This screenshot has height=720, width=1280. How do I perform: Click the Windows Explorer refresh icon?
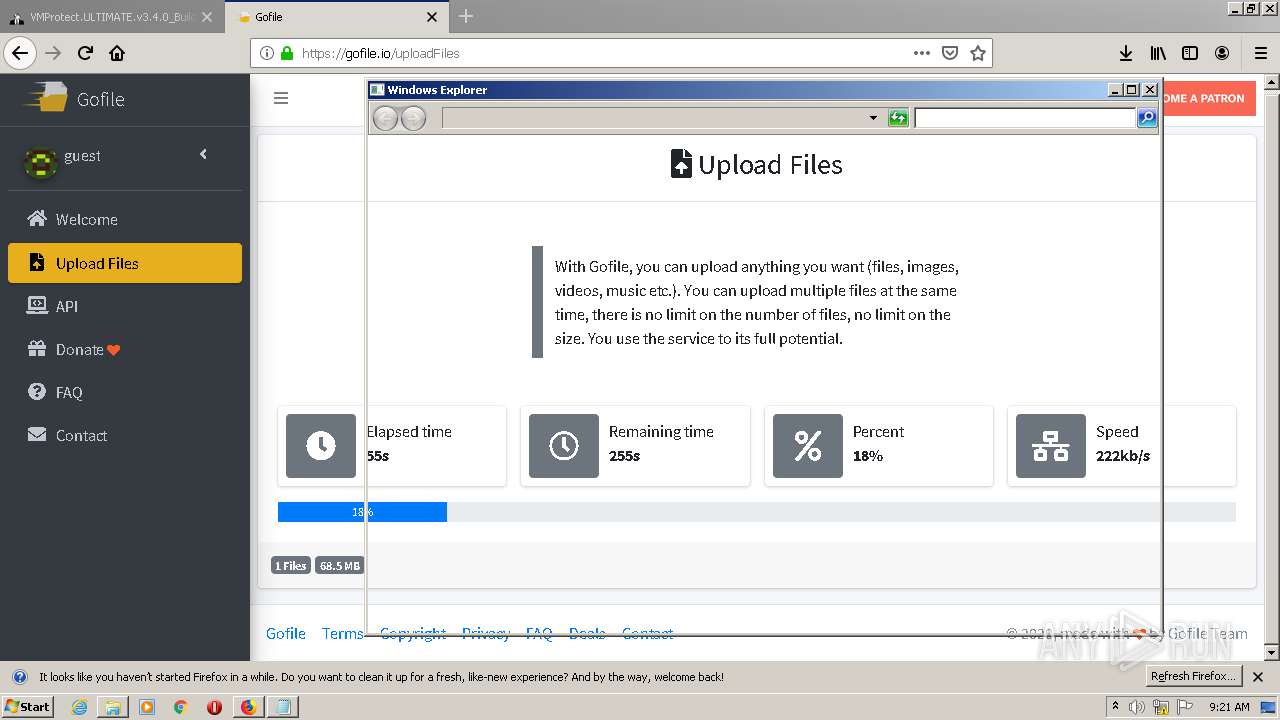click(898, 118)
